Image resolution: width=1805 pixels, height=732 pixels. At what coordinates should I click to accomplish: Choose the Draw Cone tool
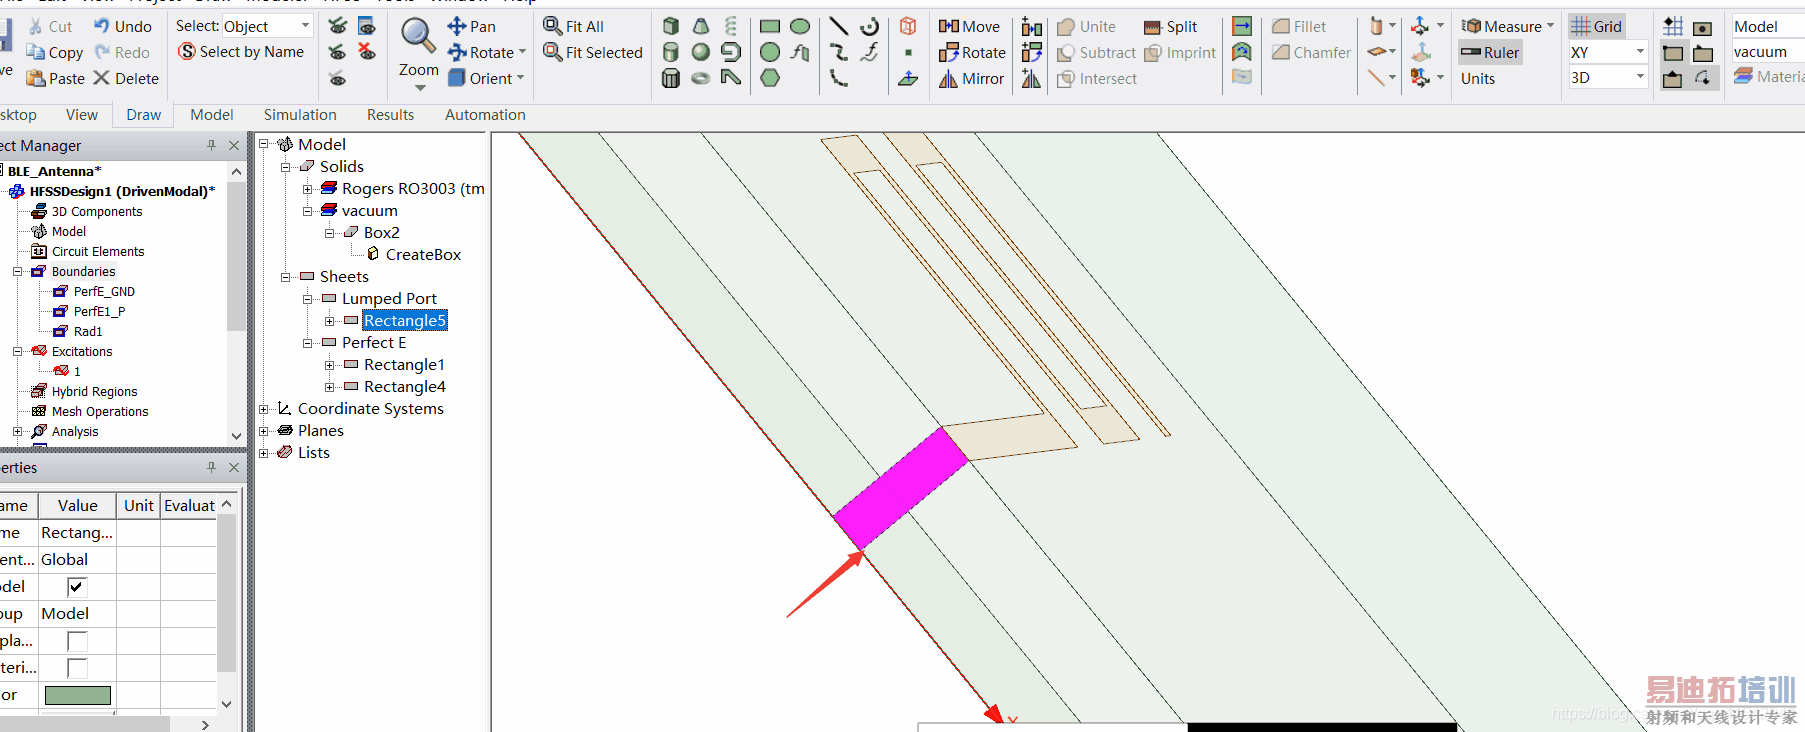coord(701,26)
